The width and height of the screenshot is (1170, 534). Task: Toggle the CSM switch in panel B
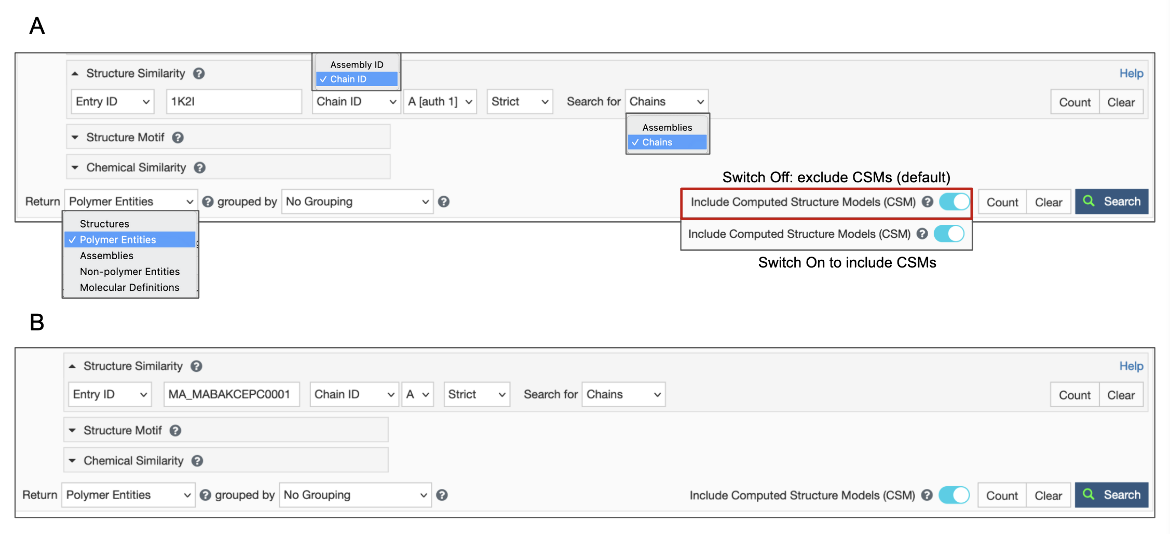pyautogui.click(x=954, y=495)
